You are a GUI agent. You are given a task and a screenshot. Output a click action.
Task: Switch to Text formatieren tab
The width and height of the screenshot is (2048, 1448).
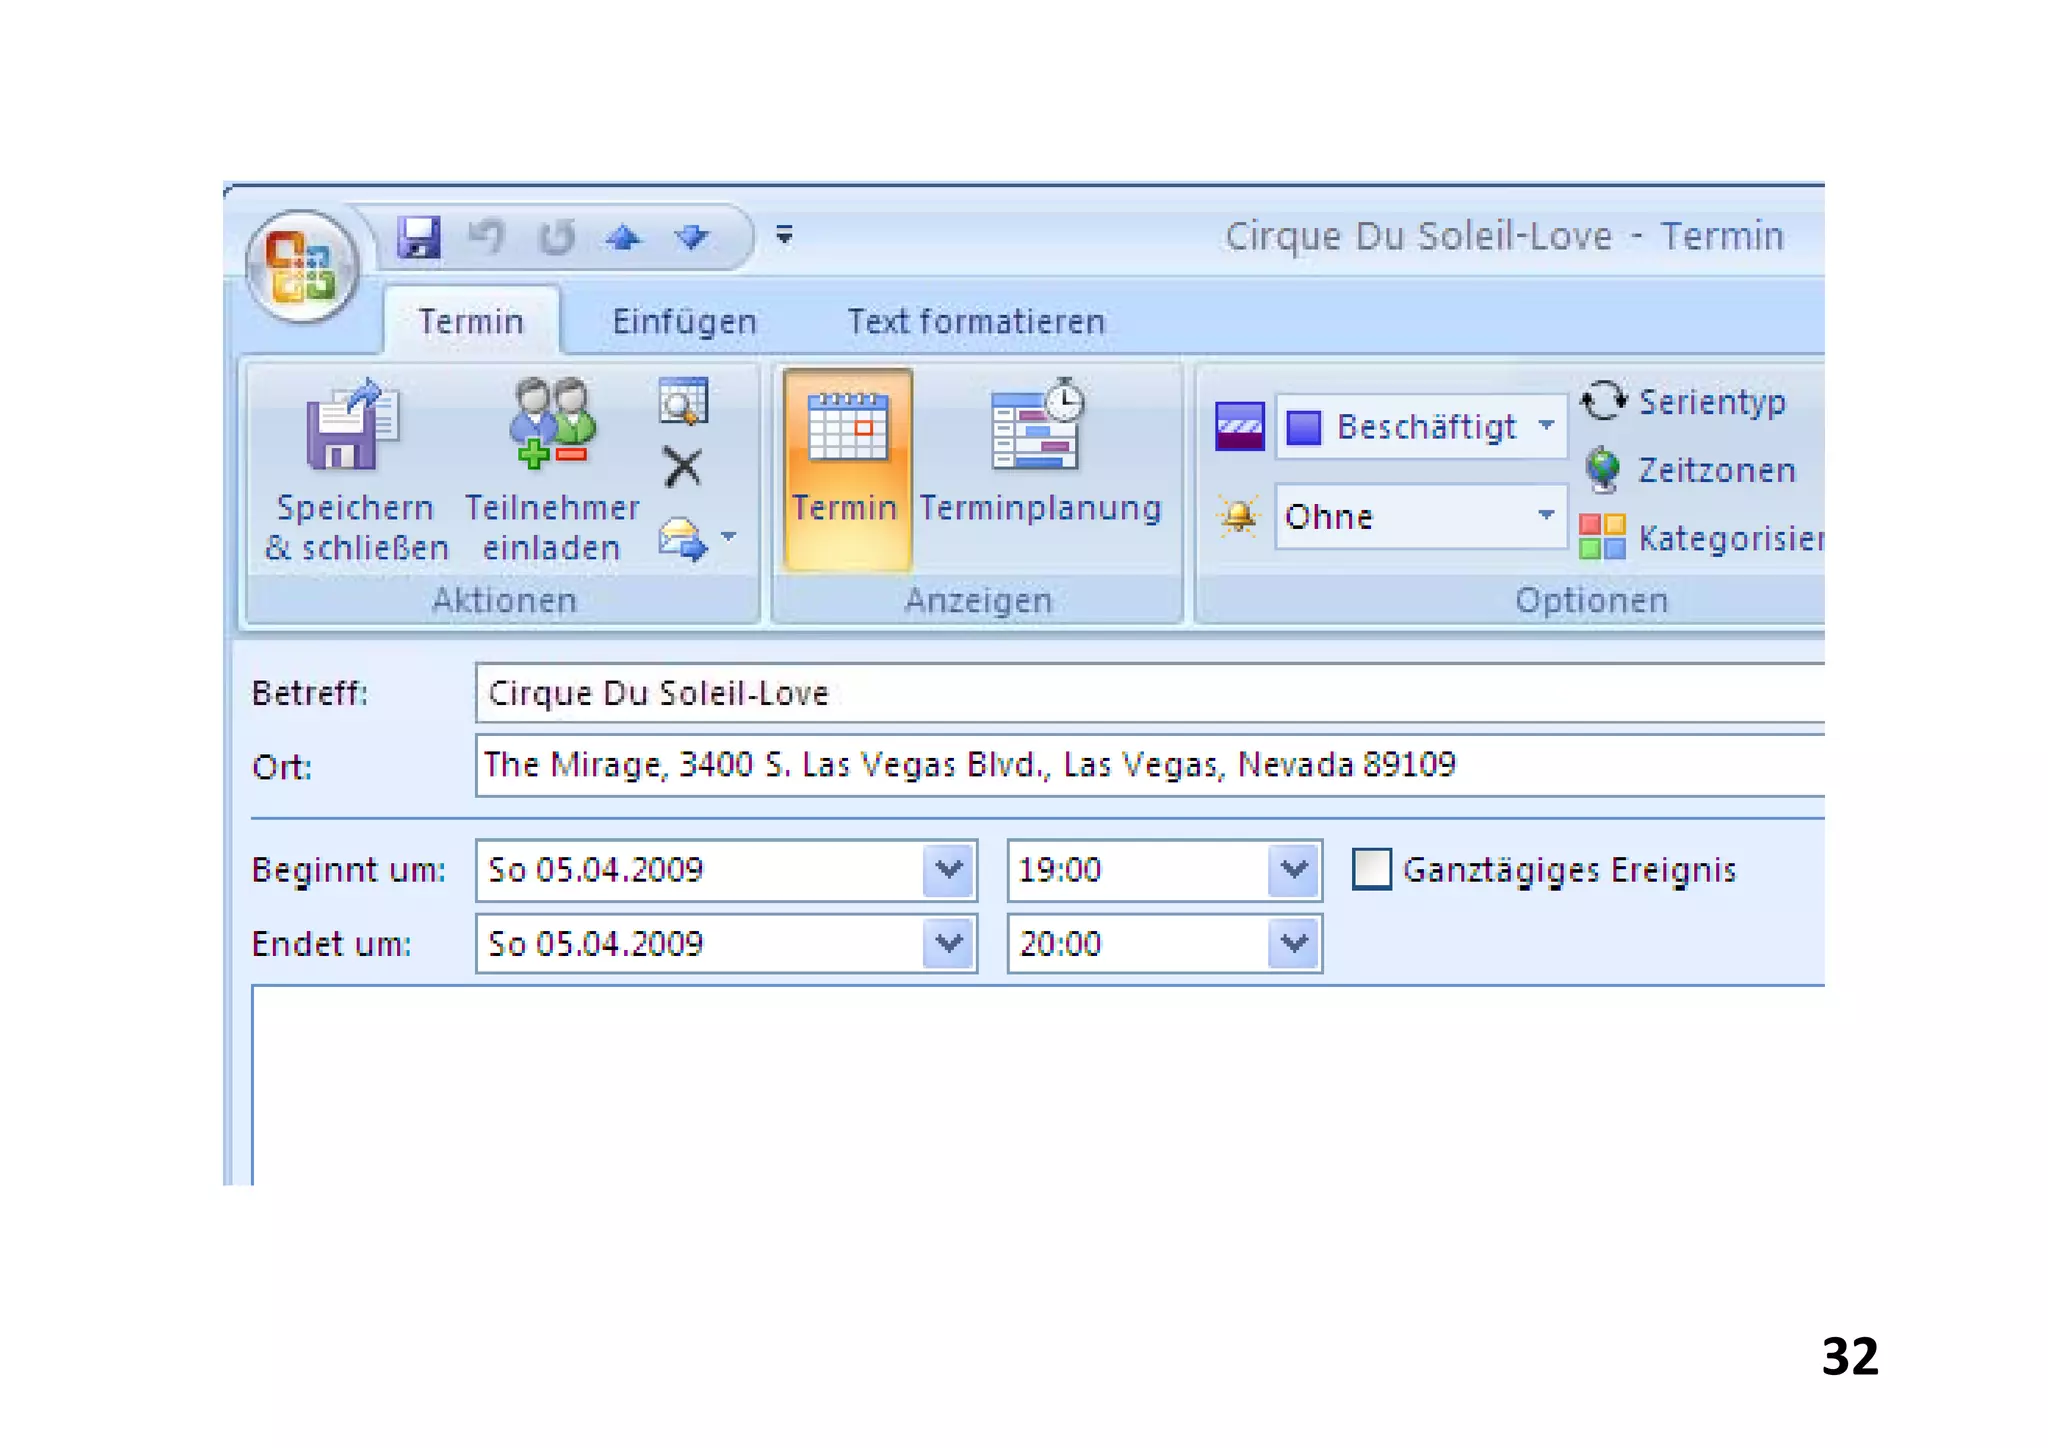coord(975,322)
